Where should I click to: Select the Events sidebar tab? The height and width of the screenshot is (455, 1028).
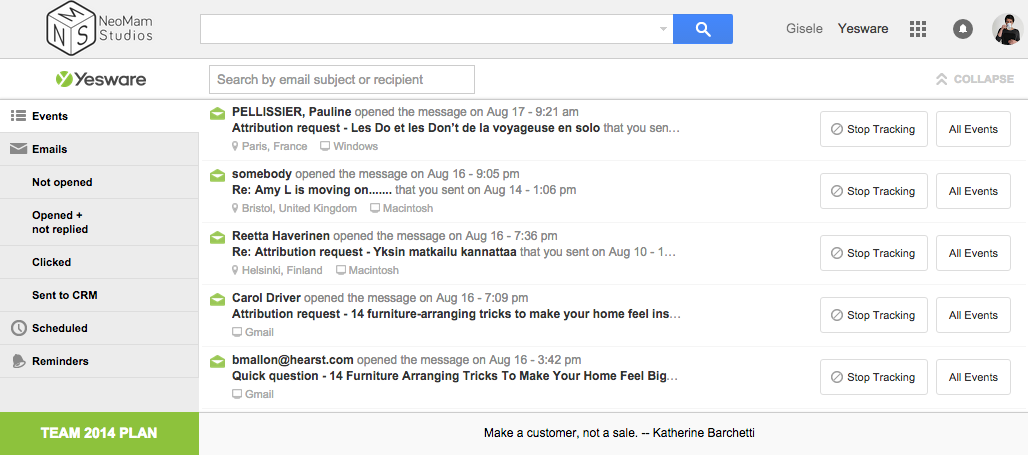(50, 116)
